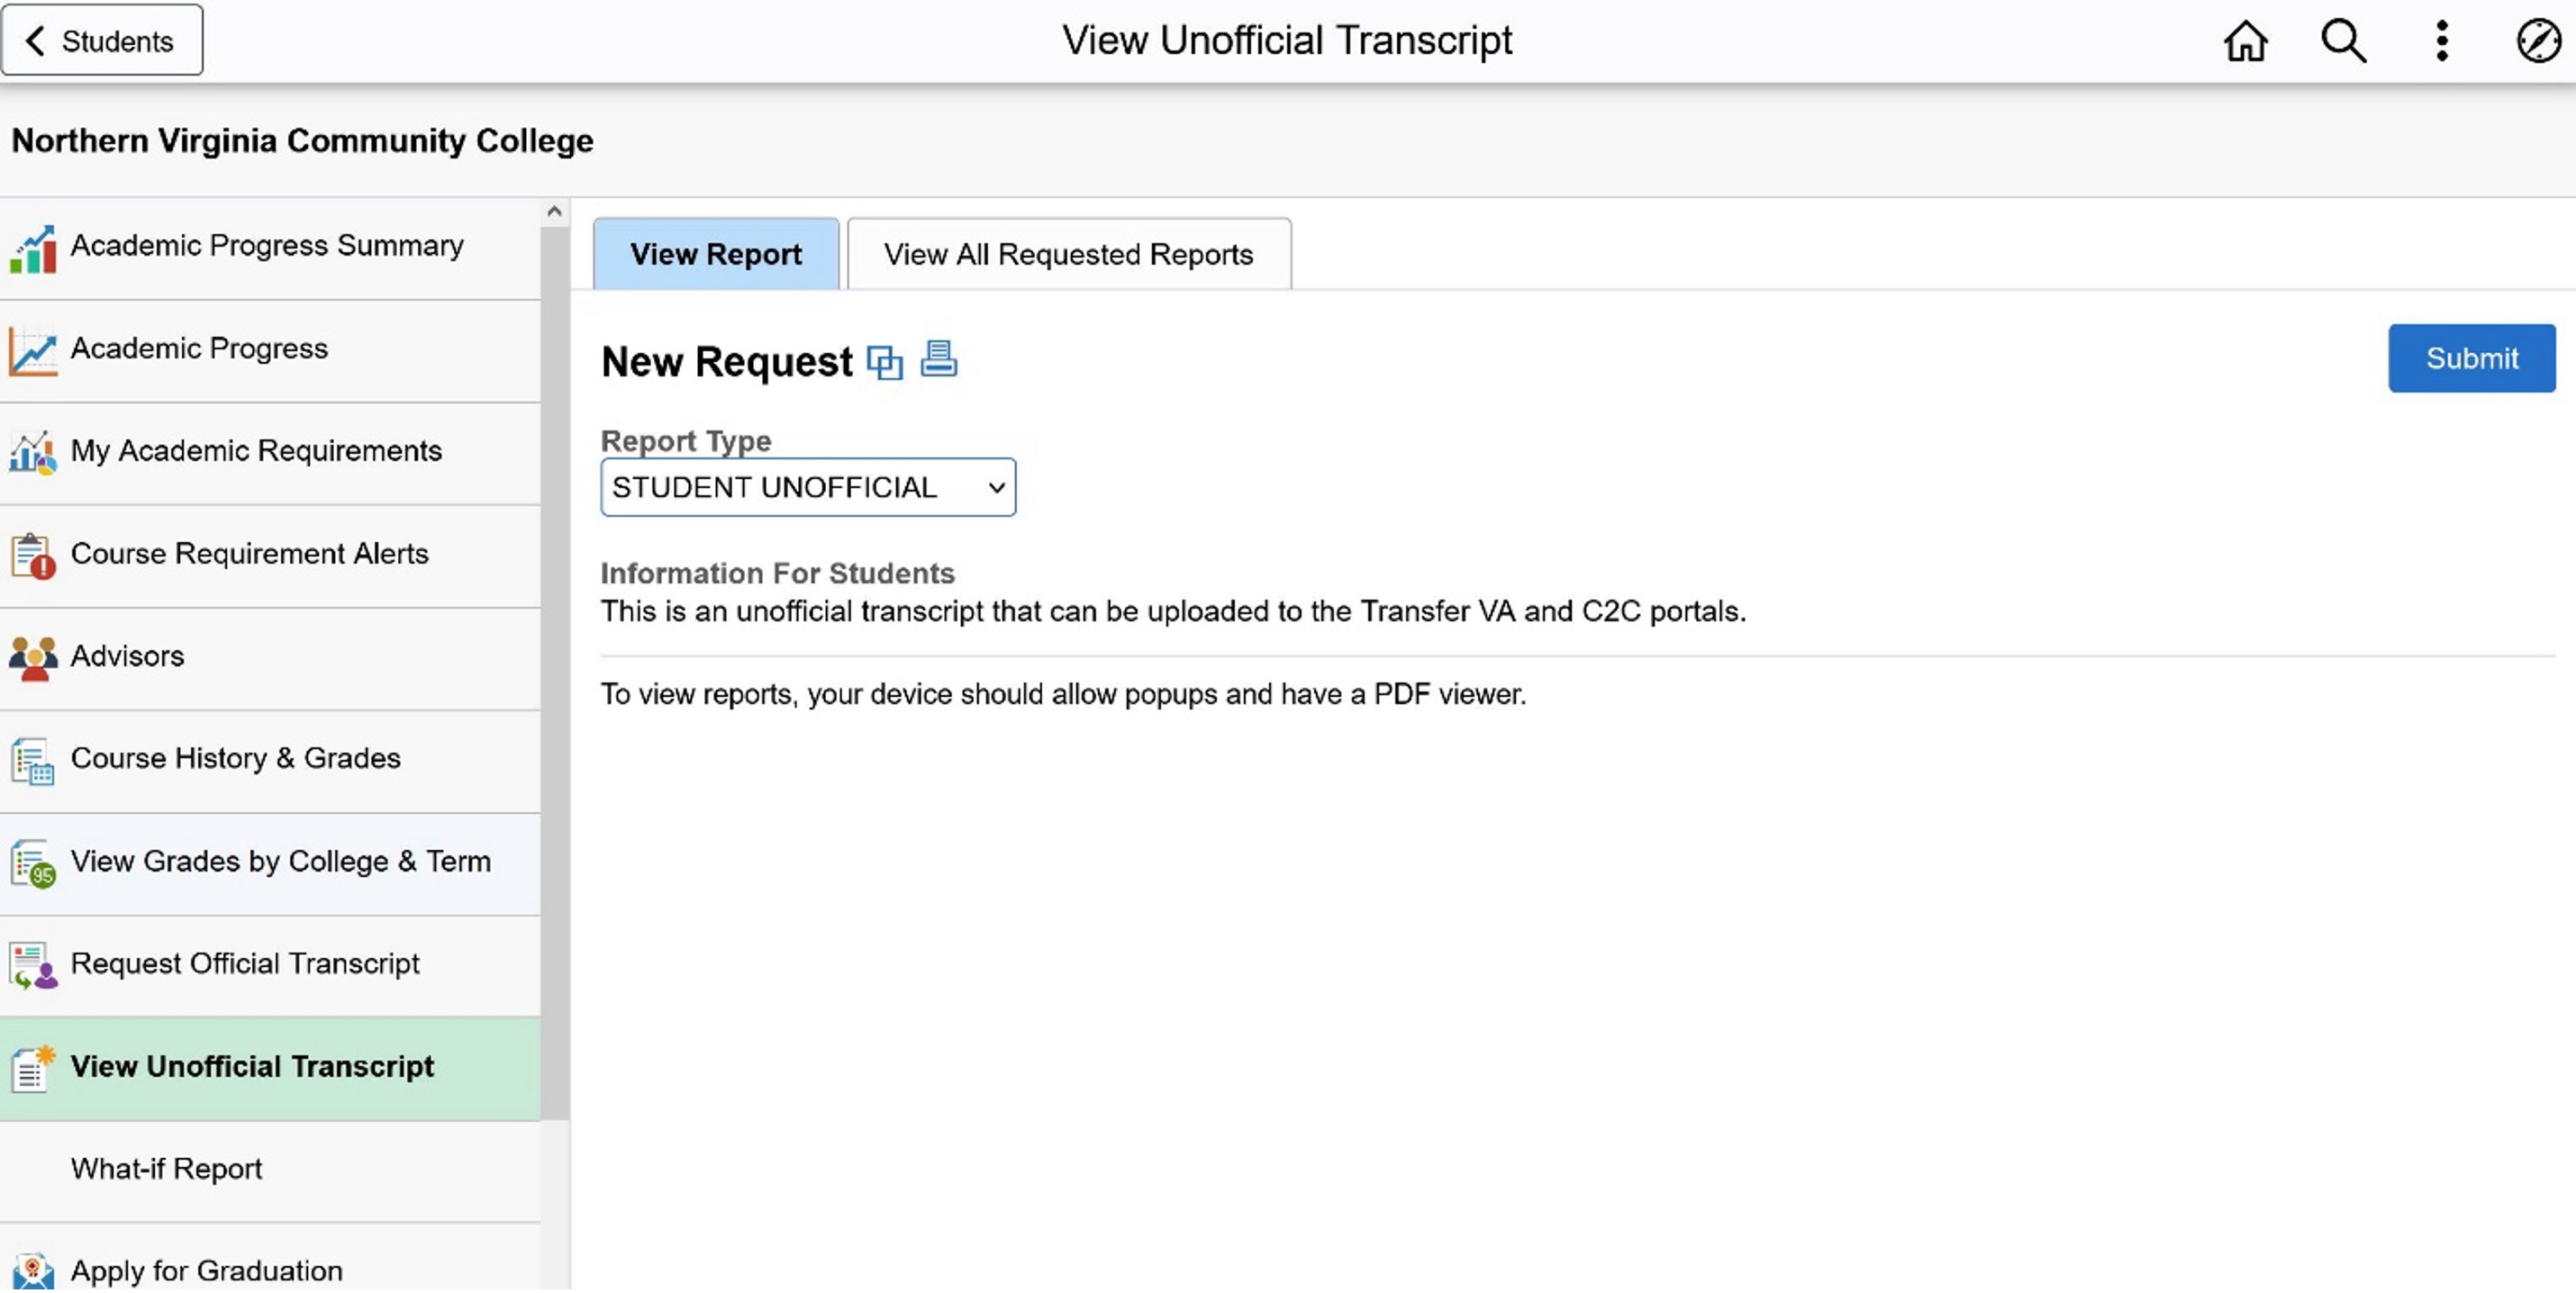
Task: Open Course History & Grades
Action: tap(270, 762)
